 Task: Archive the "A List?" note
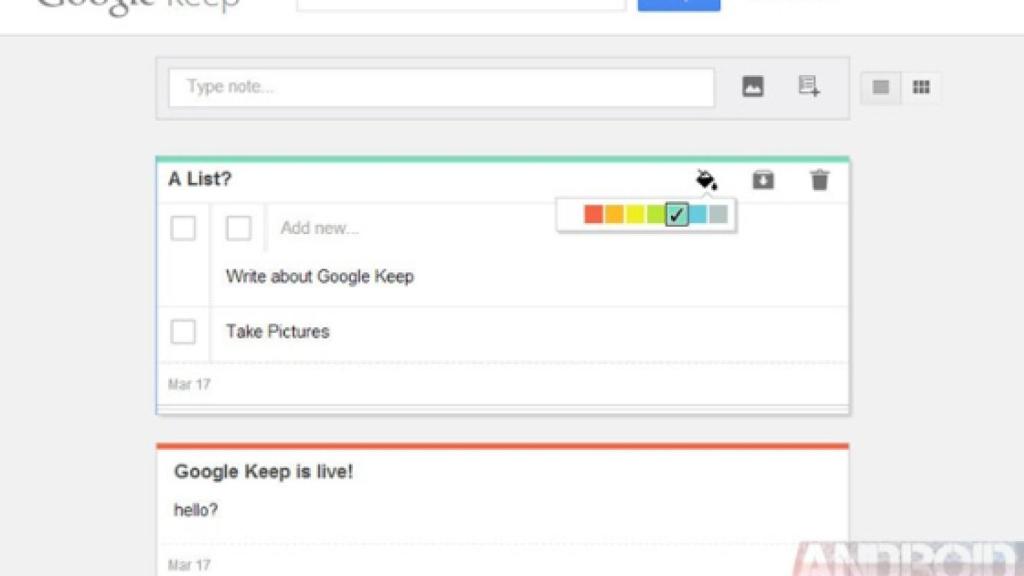tap(762, 180)
